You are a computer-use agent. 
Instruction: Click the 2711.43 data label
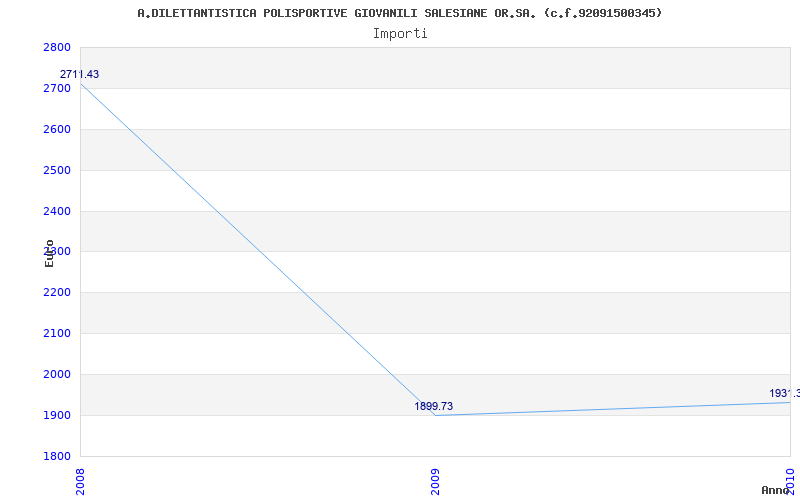80,74
